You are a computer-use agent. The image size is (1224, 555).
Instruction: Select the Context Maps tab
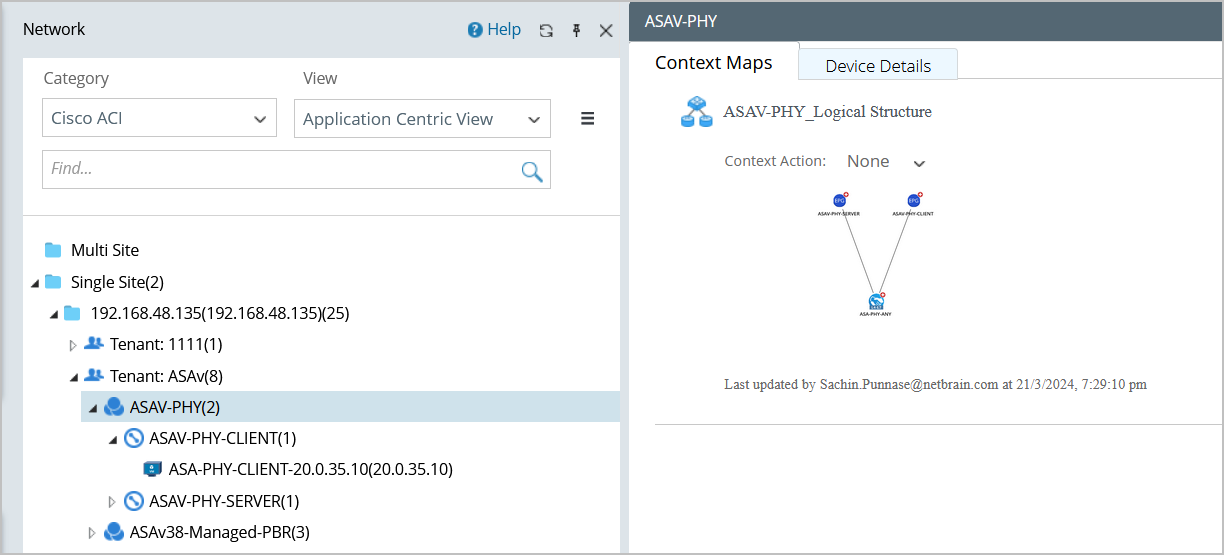[714, 63]
